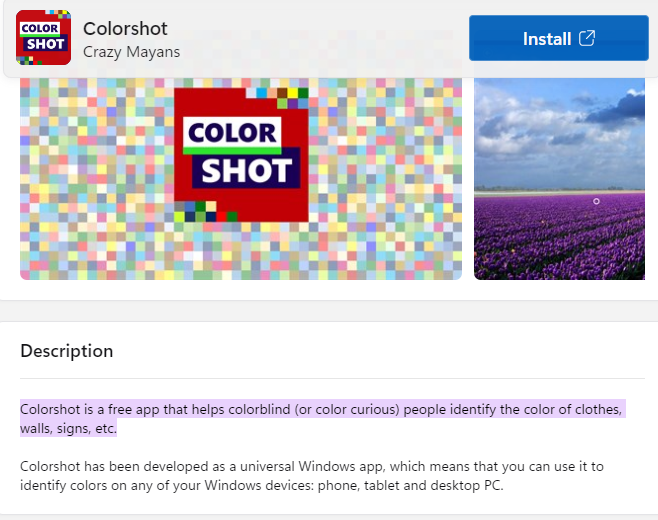658x520 pixels.
Task: Click the text "phone, tablet and desktop PC"
Action: coord(398,486)
